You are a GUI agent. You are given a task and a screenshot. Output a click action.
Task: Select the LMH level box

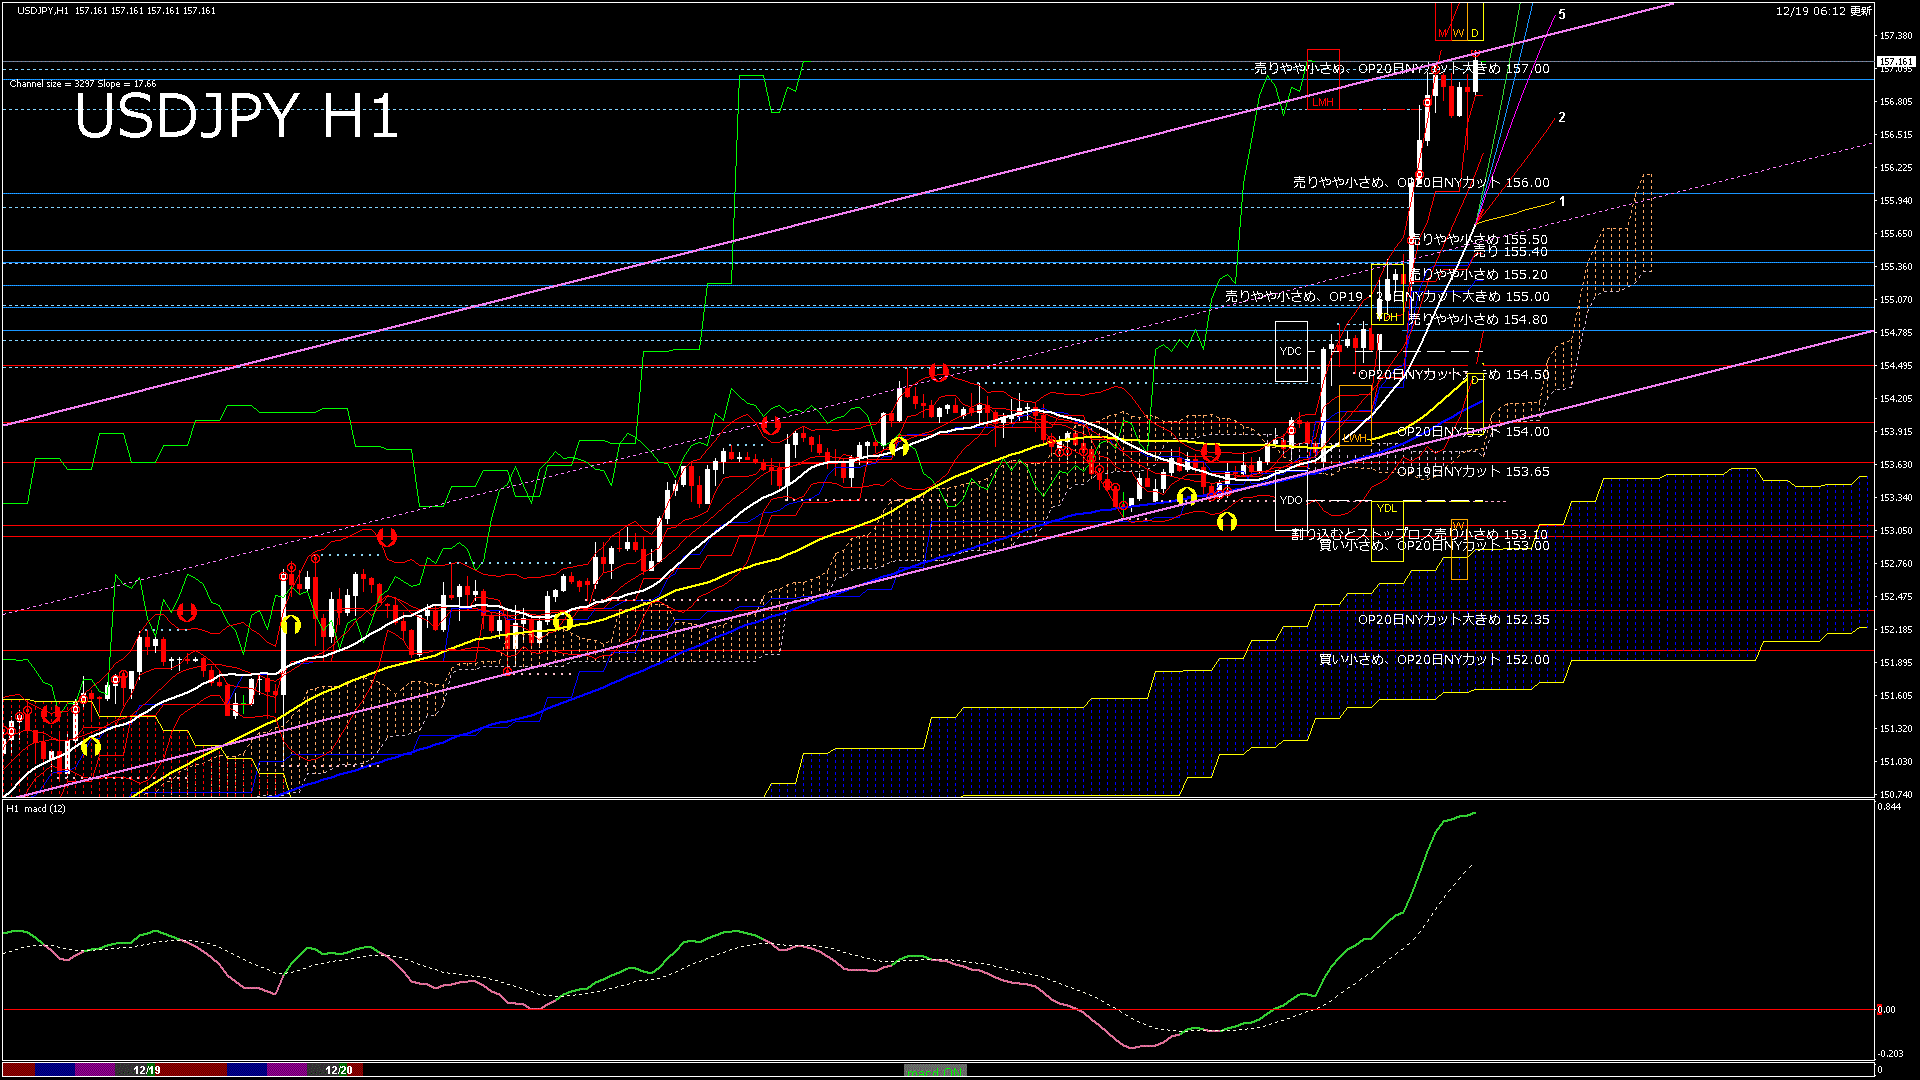1323,79
